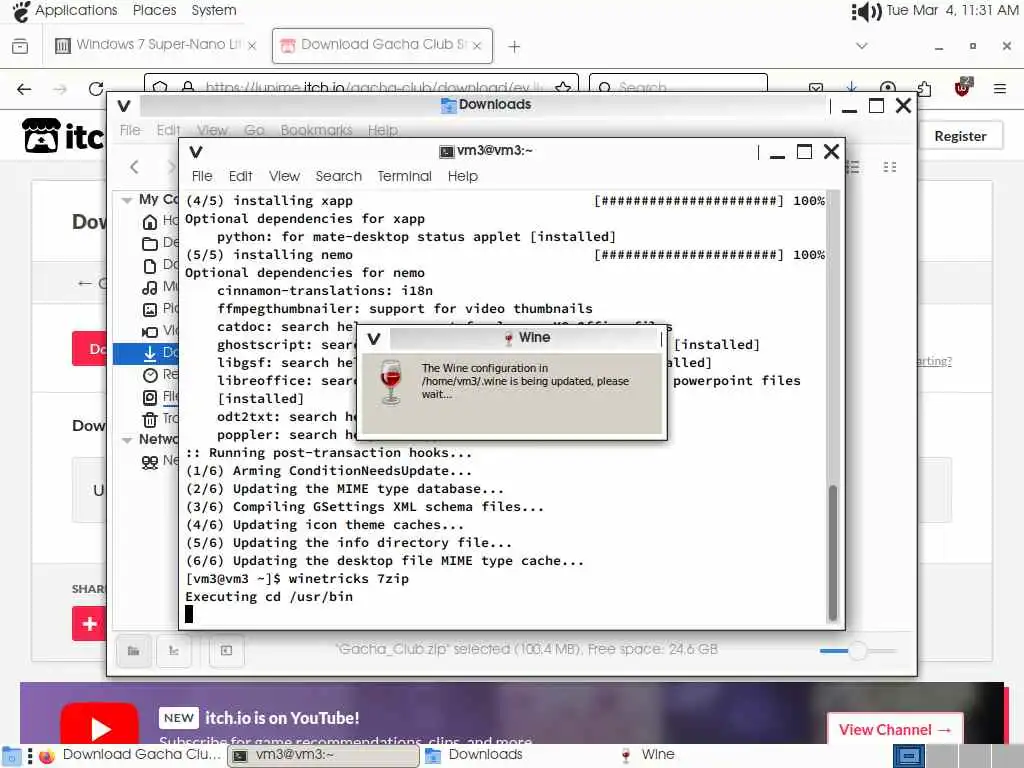Reload the Firefox page

click(96, 89)
